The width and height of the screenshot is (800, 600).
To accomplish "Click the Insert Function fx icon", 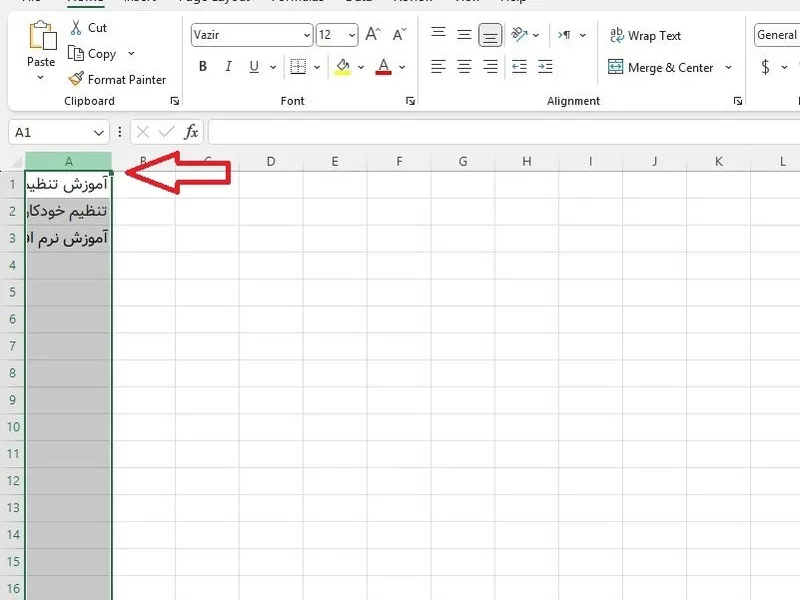I will pyautogui.click(x=191, y=132).
